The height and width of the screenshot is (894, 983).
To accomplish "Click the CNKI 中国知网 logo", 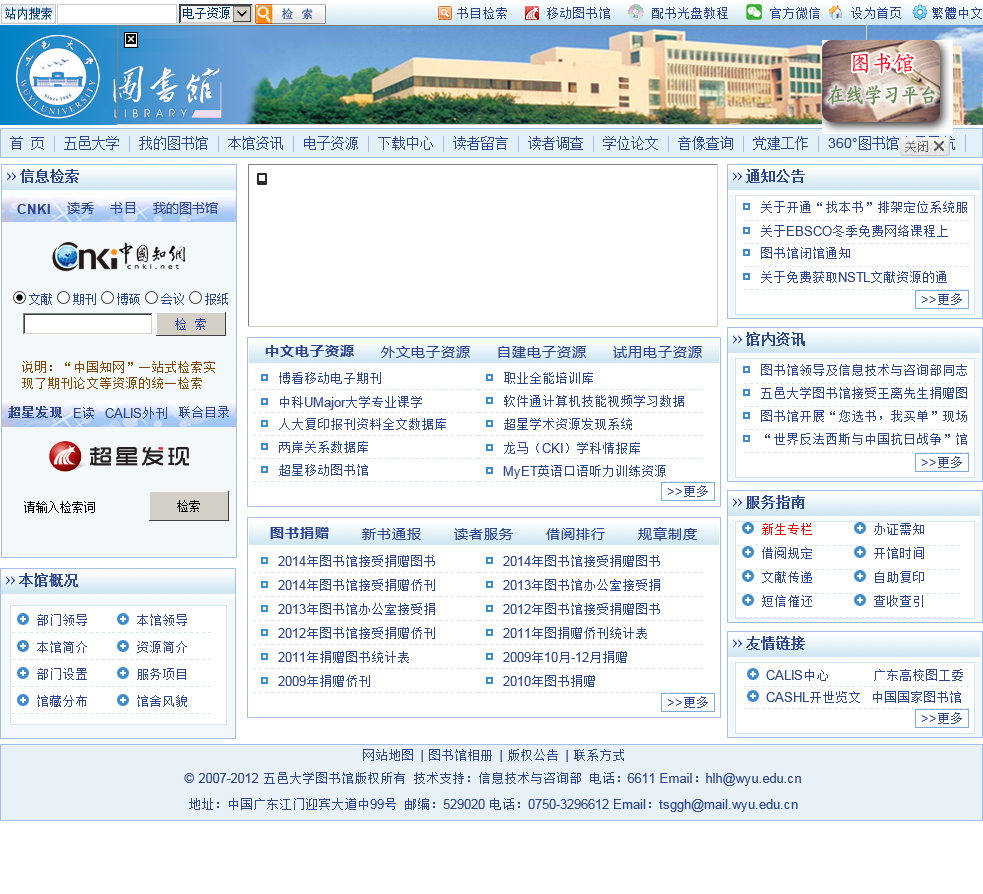I will [x=118, y=256].
